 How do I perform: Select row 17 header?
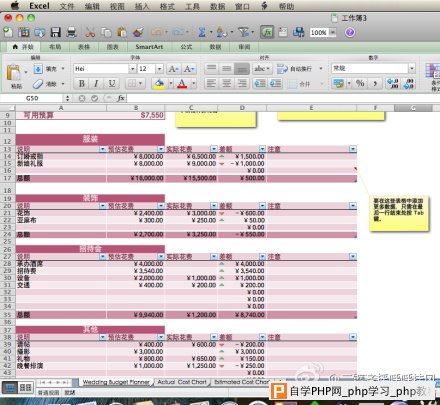[x=7, y=178]
